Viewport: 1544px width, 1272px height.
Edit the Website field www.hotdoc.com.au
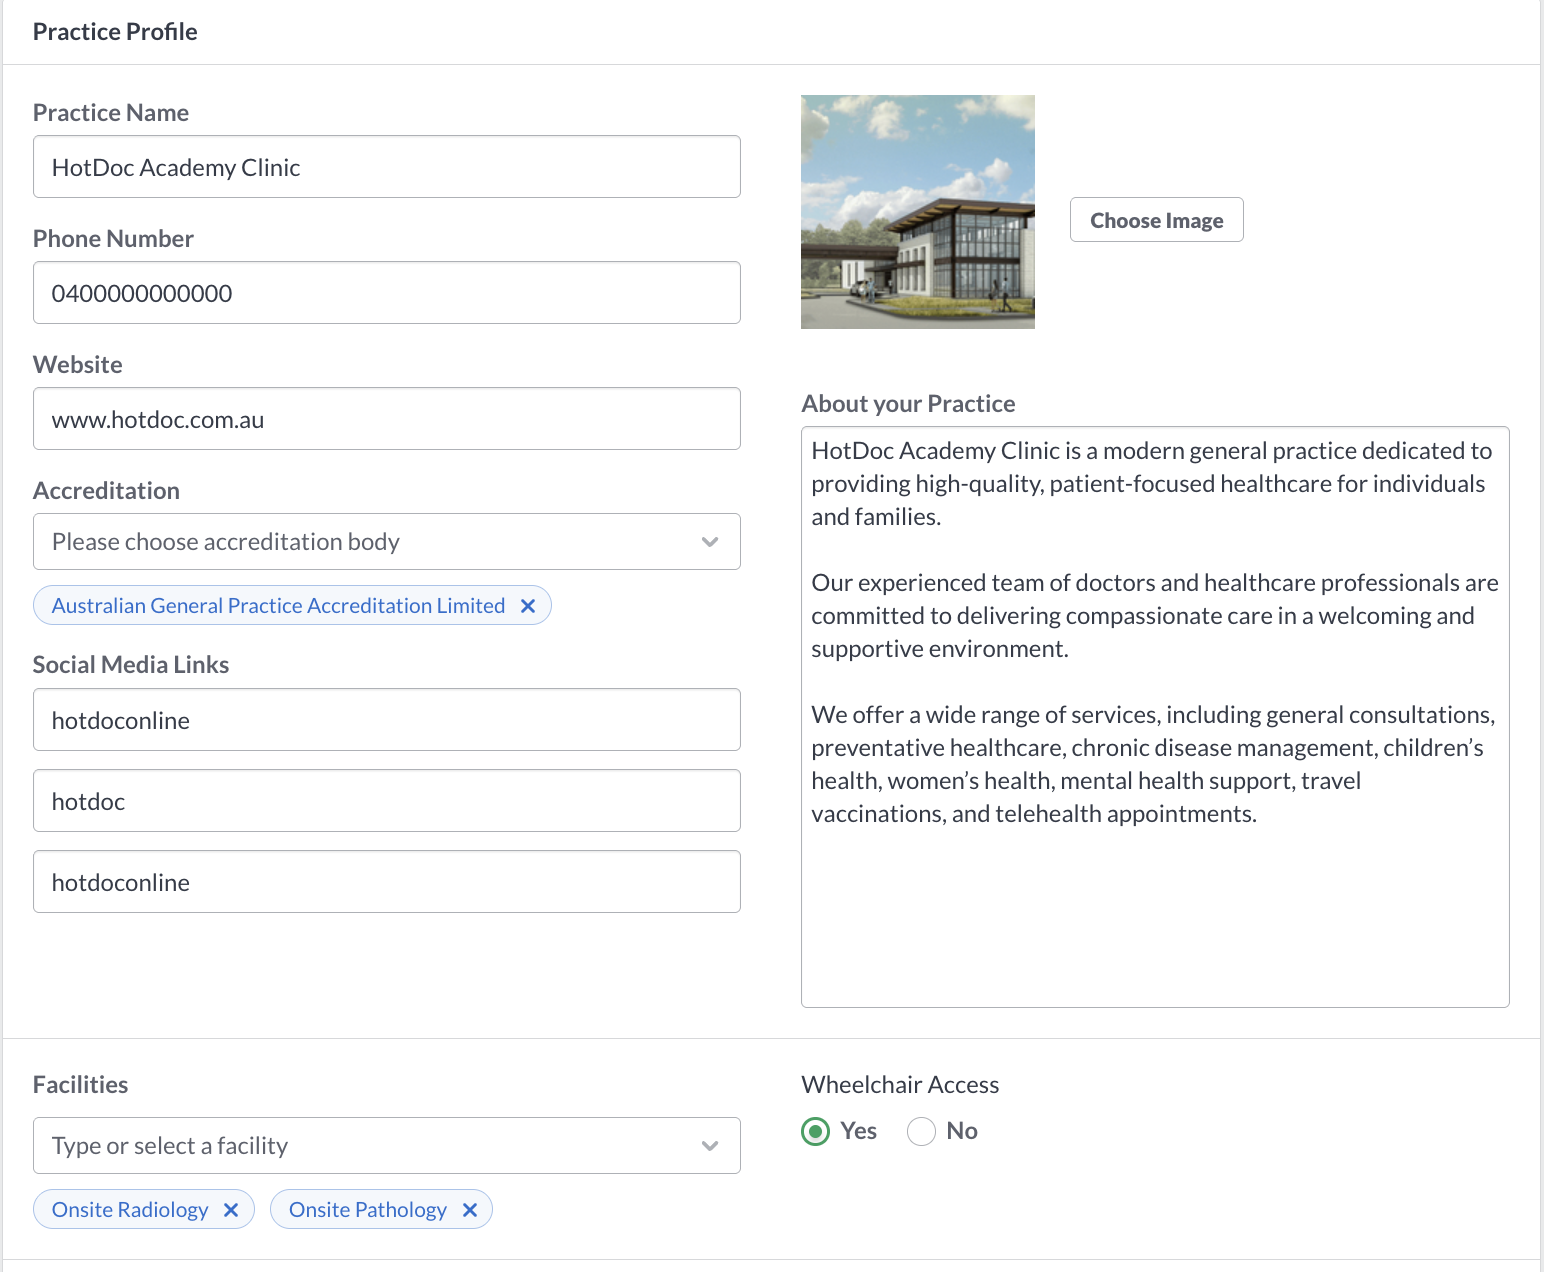coord(387,419)
